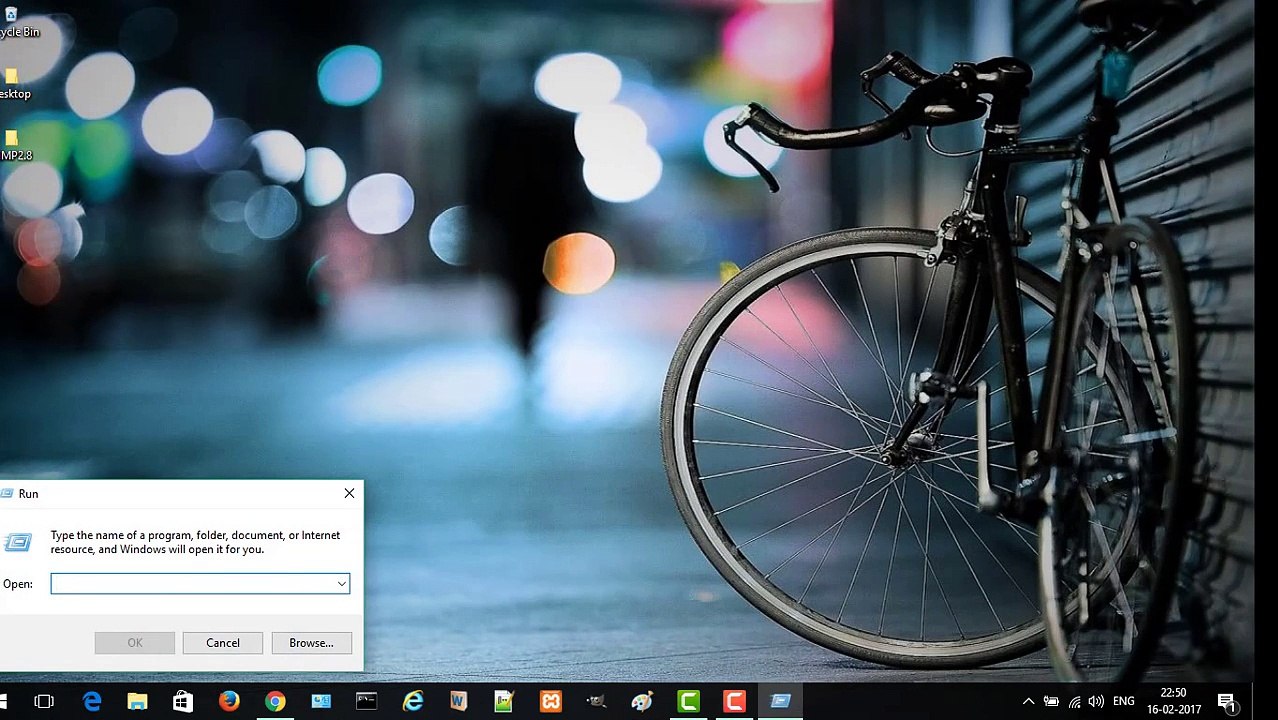Screen dimensions: 1278x720
Task: Launch Firefox from the taskbar
Action: click(229, 702)
